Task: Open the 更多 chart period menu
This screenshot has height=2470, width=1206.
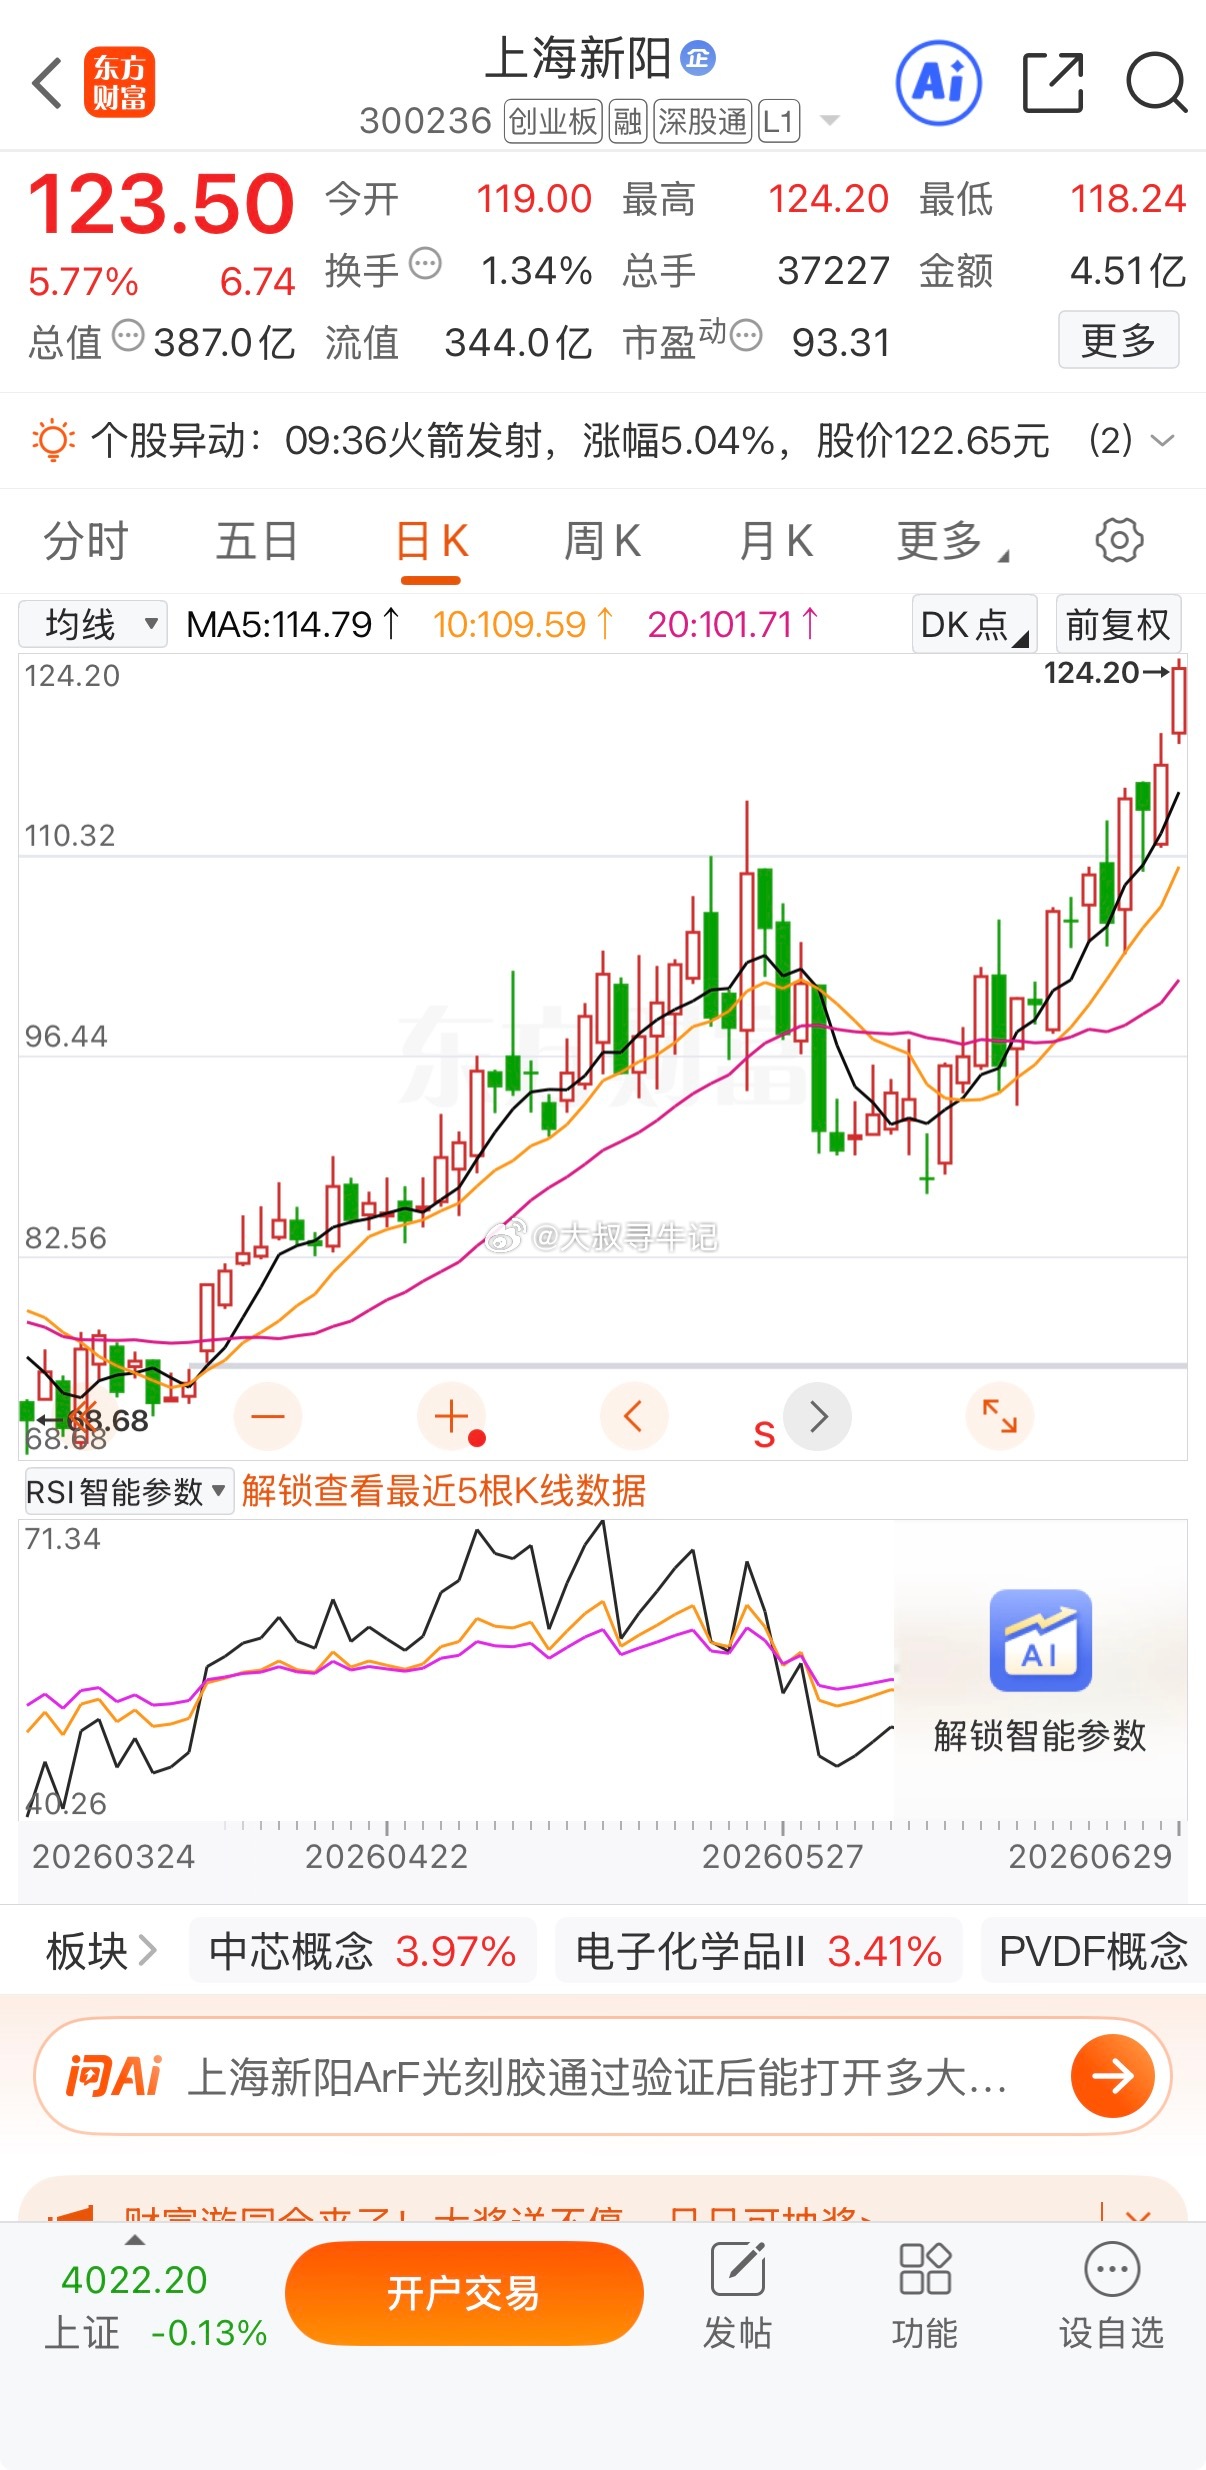Action: pos(951,541)
